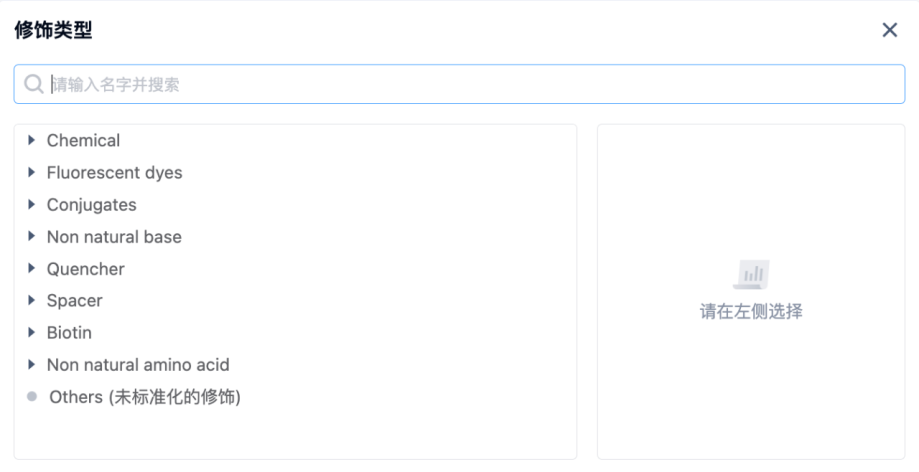Screen dimensions: 919x472
Task: Expand the Non natural amino acid arrow
Action: coord(32,365)
